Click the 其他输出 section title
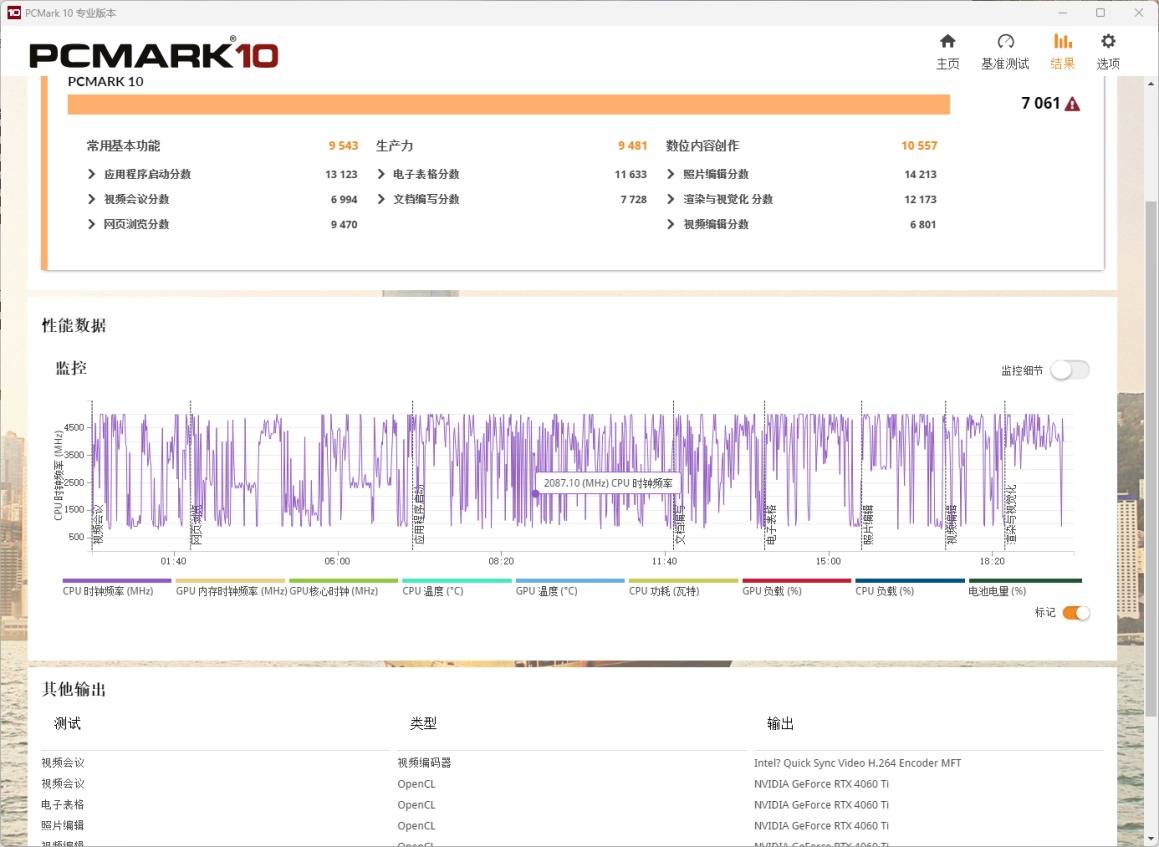Image resolution: width=1159 pixels, height=847 pixels. coord(74,690)
